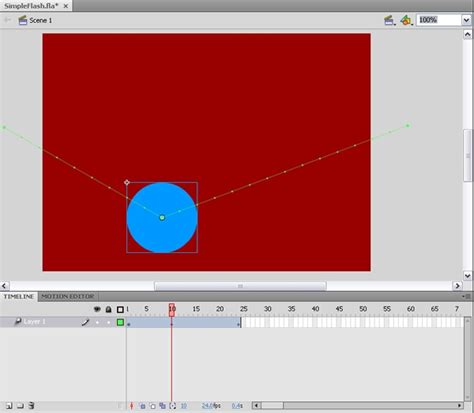Click the Center Frame icon
This screenshot has width=474, height=413.
(x=131, y=406)
